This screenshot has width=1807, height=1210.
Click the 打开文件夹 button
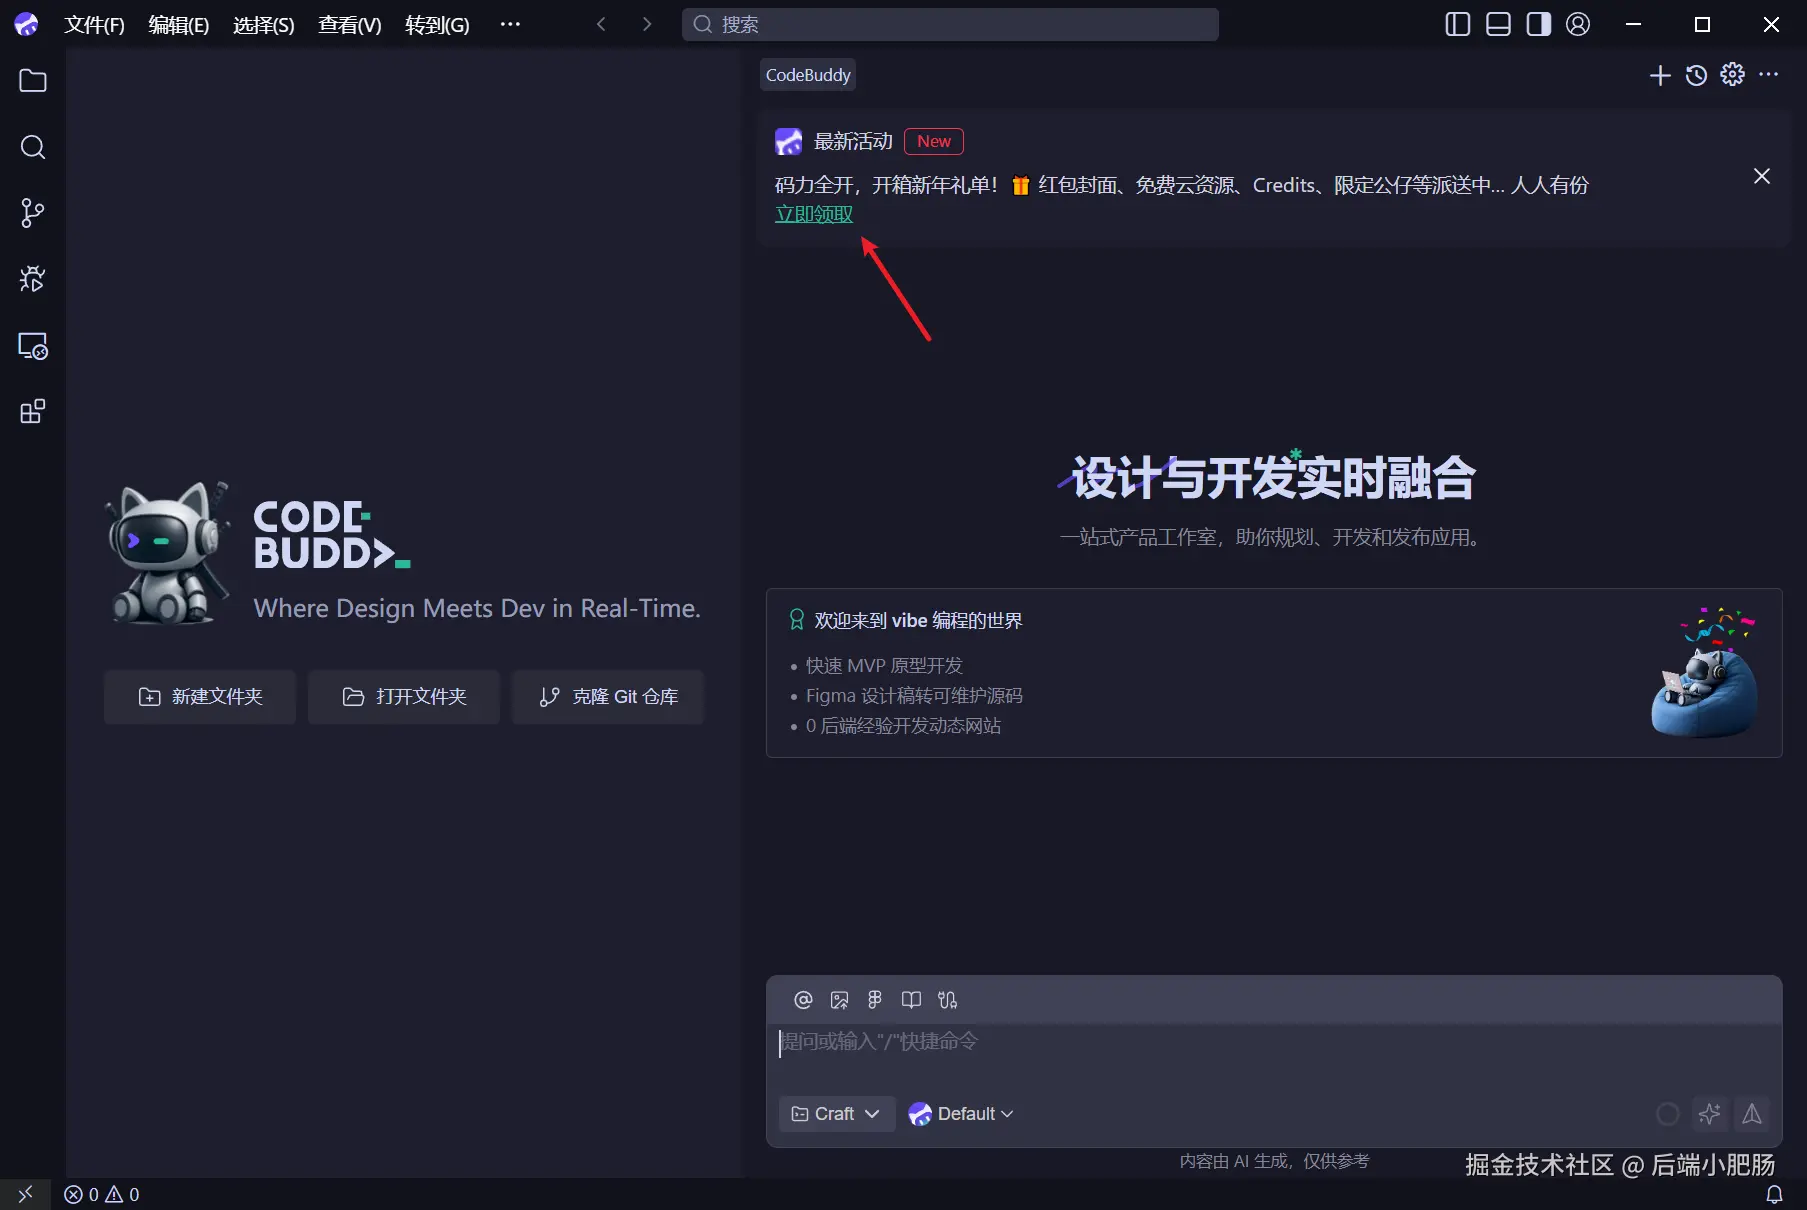point(404,697)
